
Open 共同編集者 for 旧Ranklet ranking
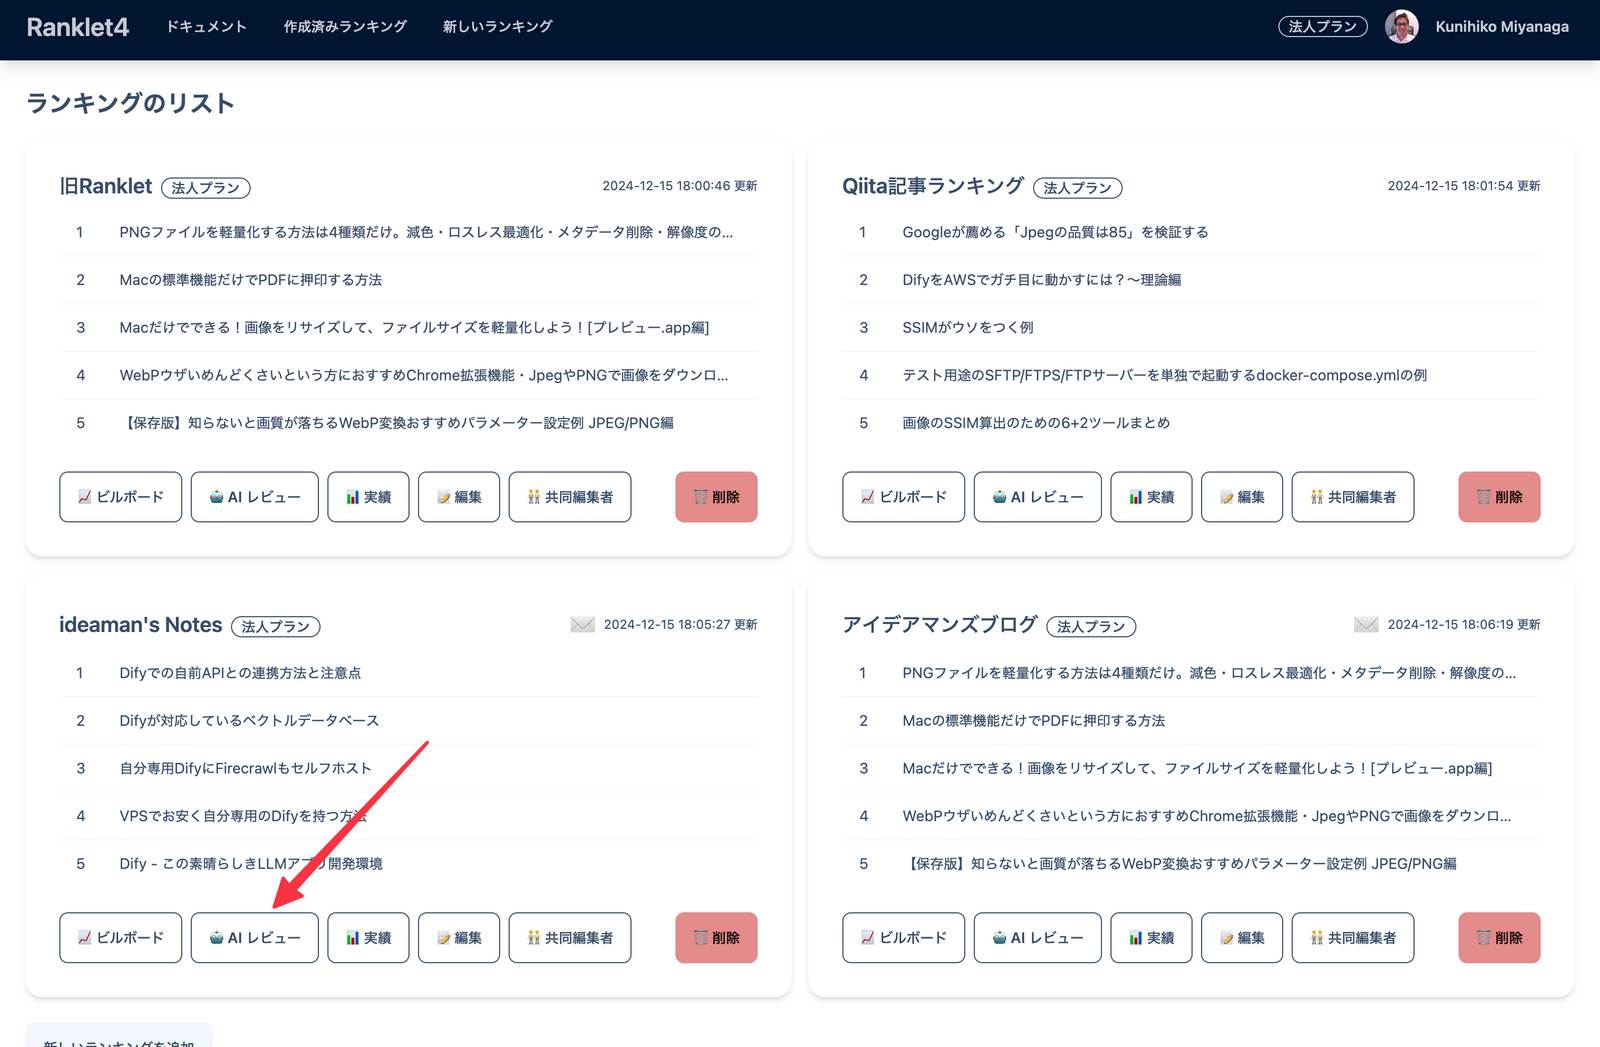coord(570,497)
